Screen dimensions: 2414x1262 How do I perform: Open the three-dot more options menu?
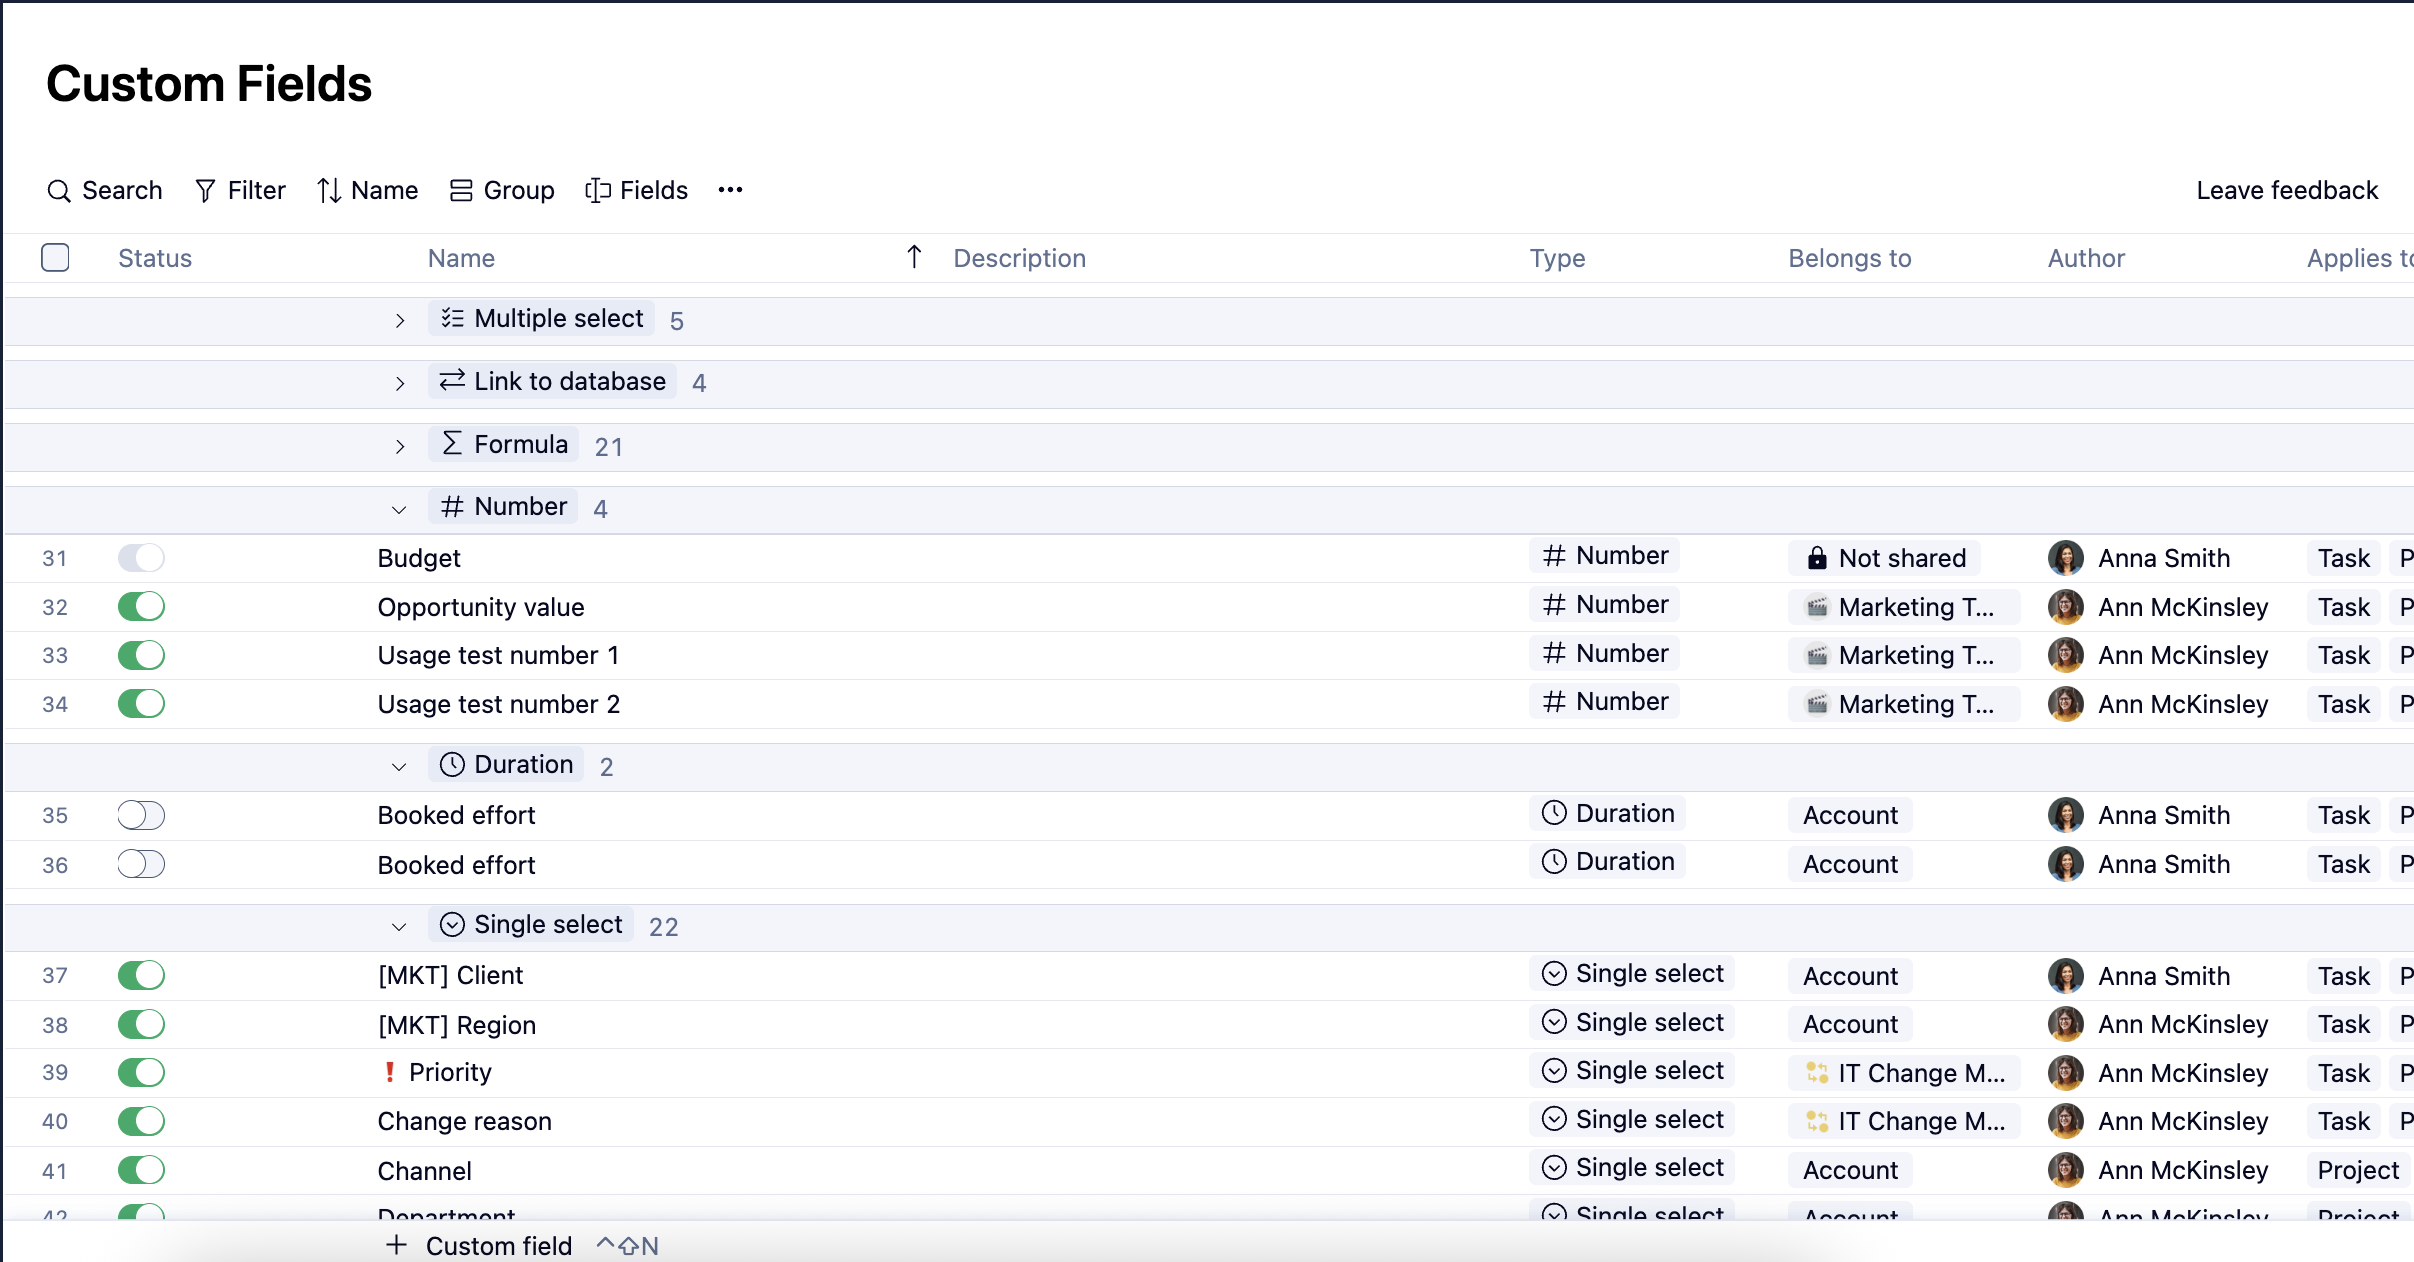[731, 190]
